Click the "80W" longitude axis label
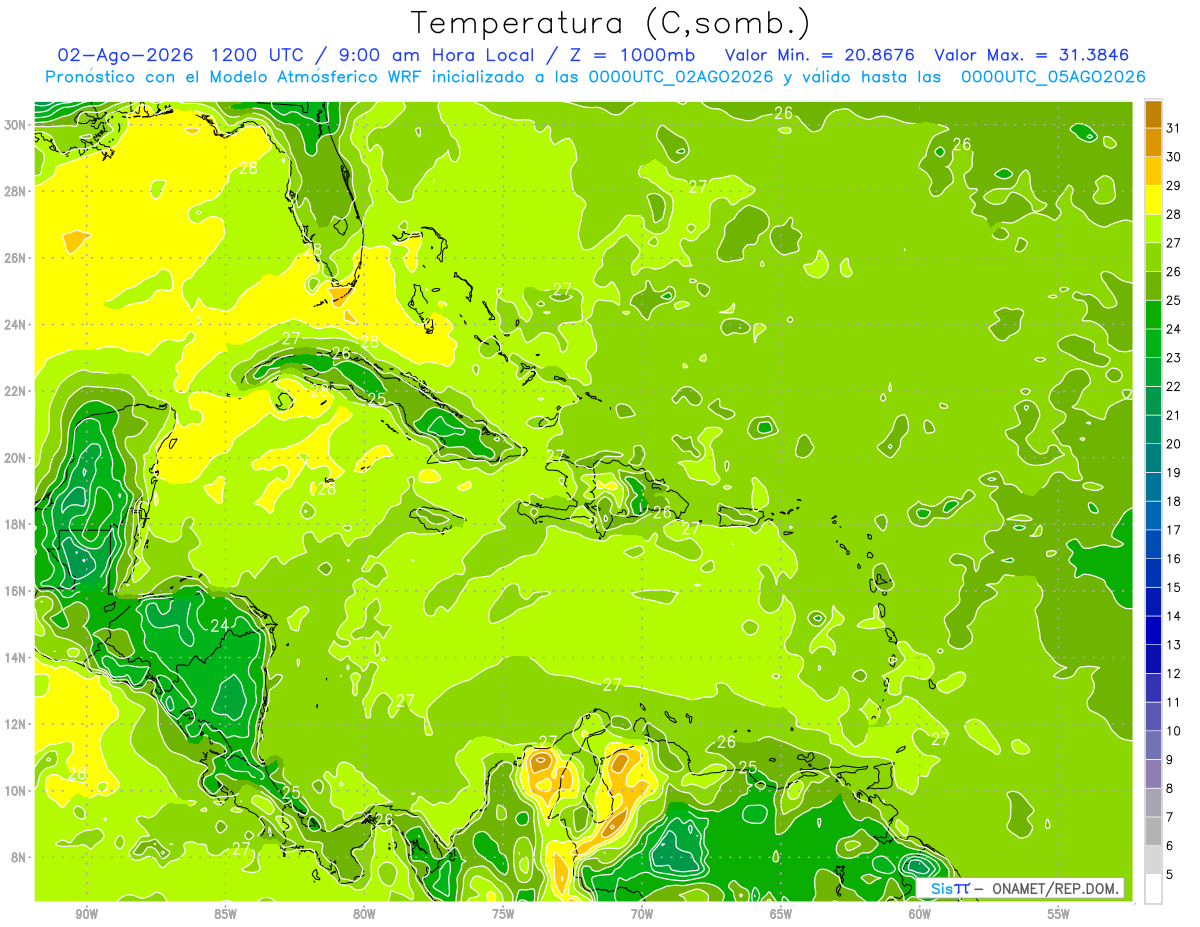 364,914
